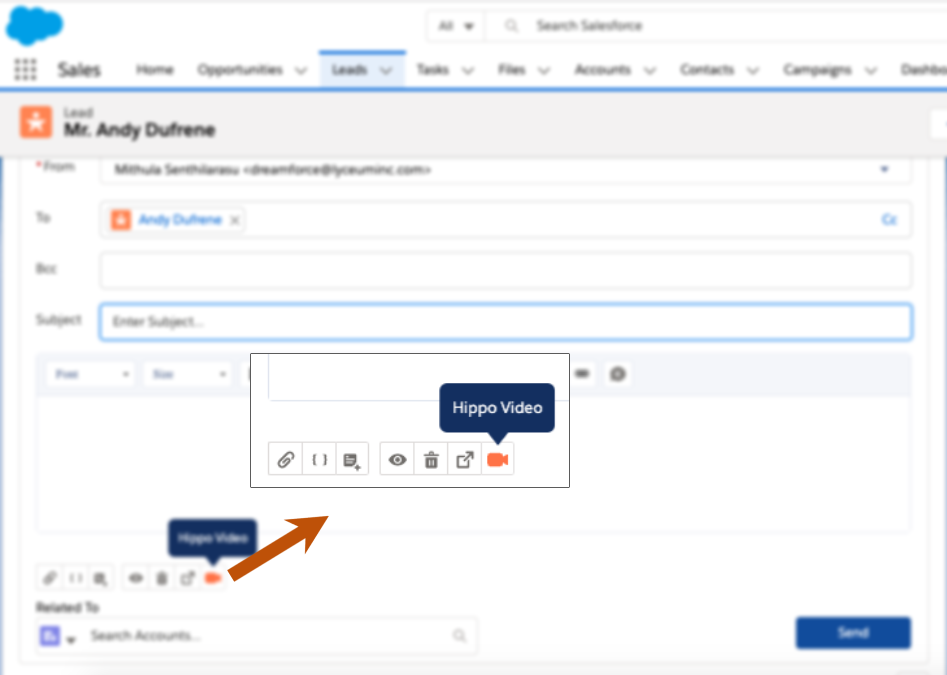Expand the Tasks tab chevron

(x=467, y=71)
